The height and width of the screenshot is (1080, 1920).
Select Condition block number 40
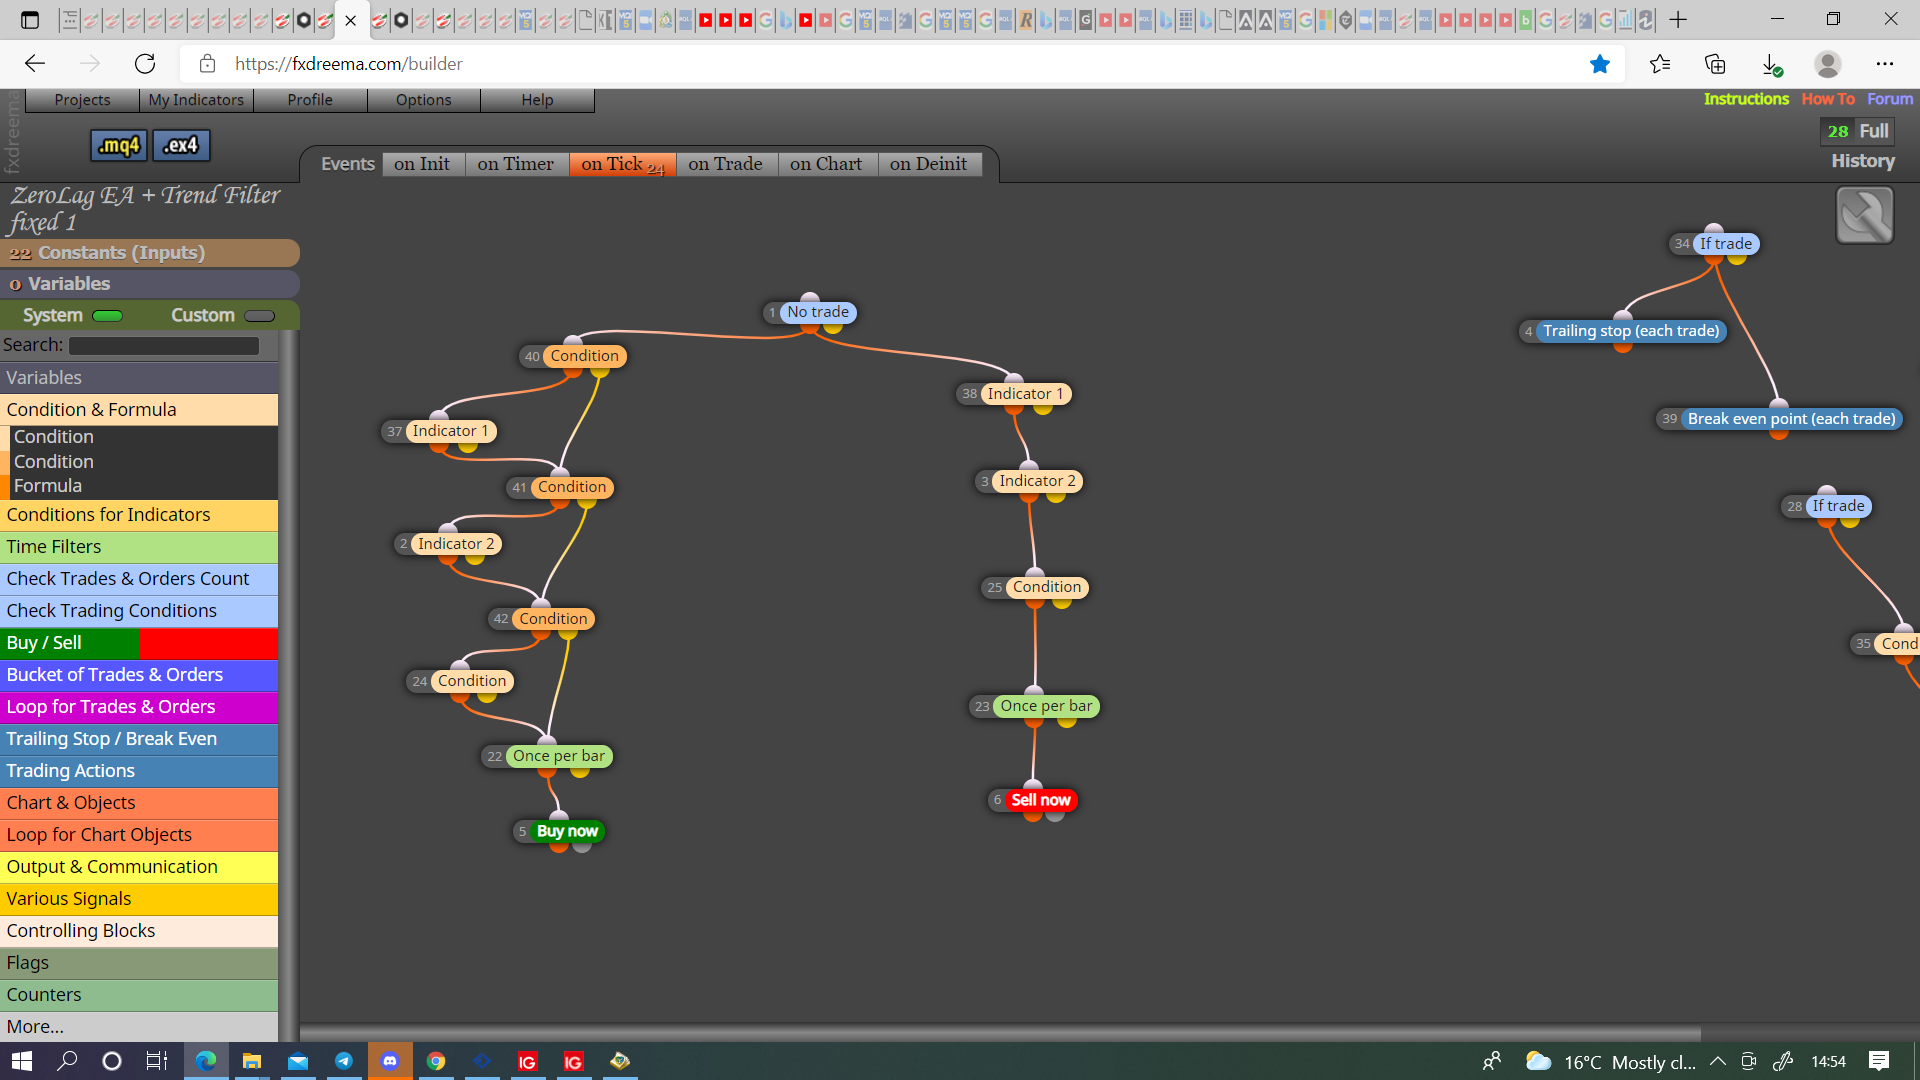[584, 356]
